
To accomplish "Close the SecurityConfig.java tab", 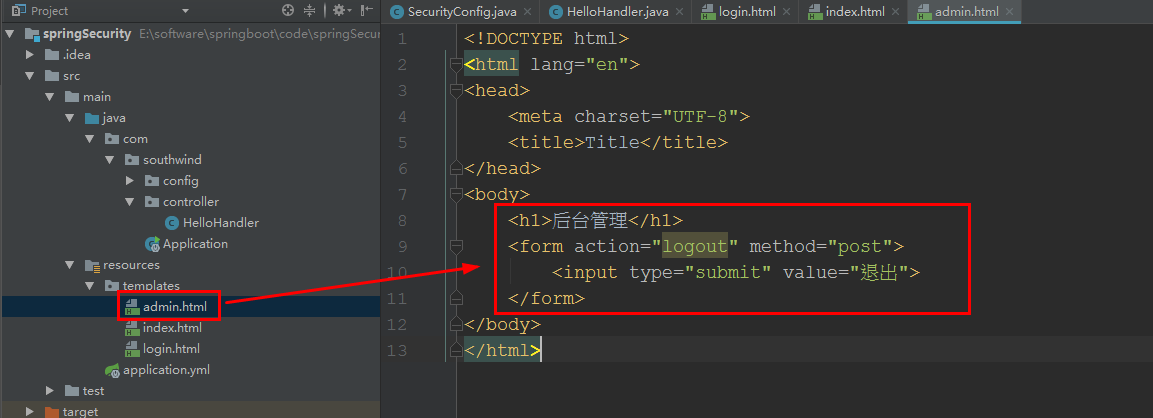I will [529, 12].
